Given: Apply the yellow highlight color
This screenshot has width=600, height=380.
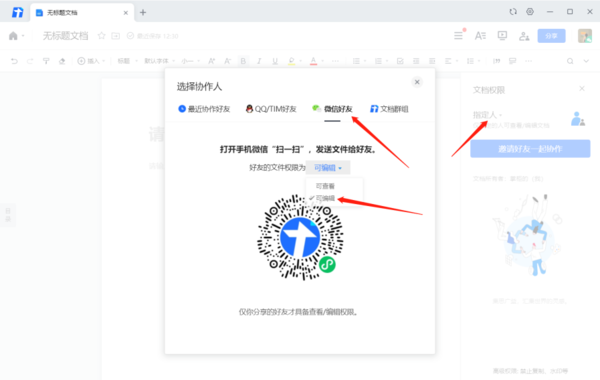Looking at the screenshot, I should click(292, 61).
